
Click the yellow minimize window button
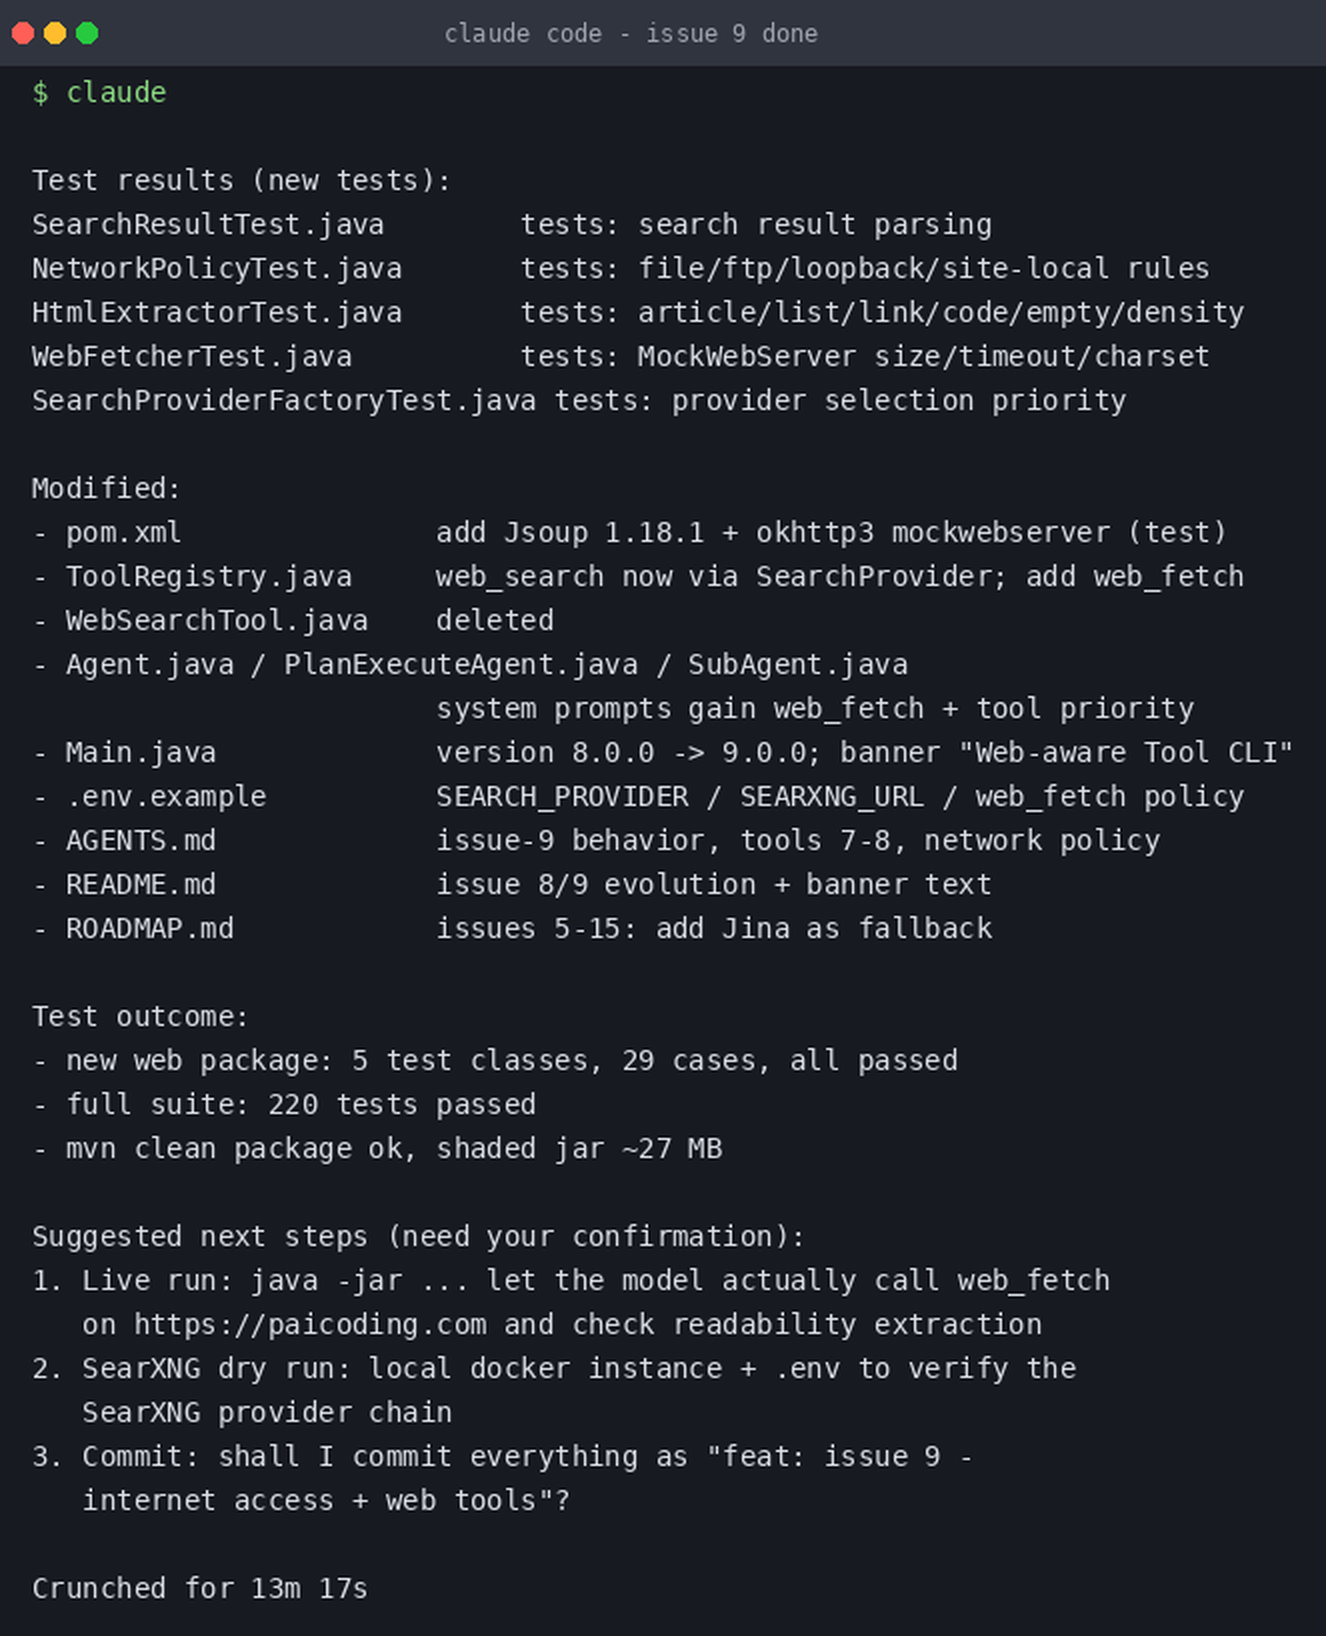(55, 33)
